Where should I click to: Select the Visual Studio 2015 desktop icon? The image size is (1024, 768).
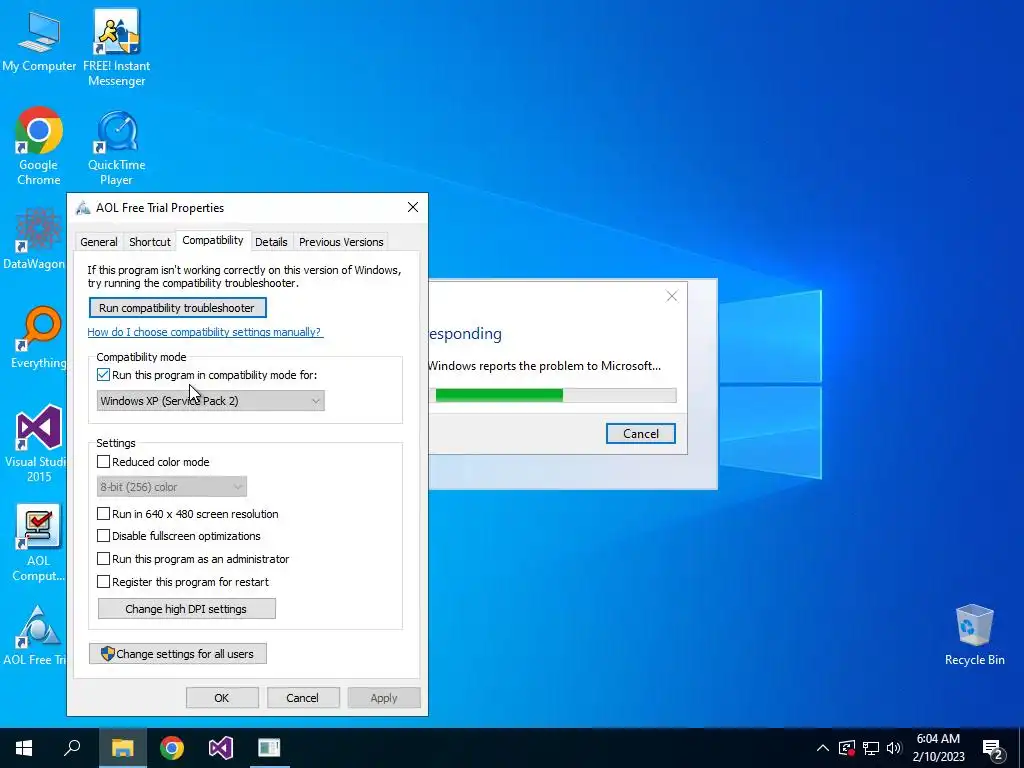click(x=37, y=444)
